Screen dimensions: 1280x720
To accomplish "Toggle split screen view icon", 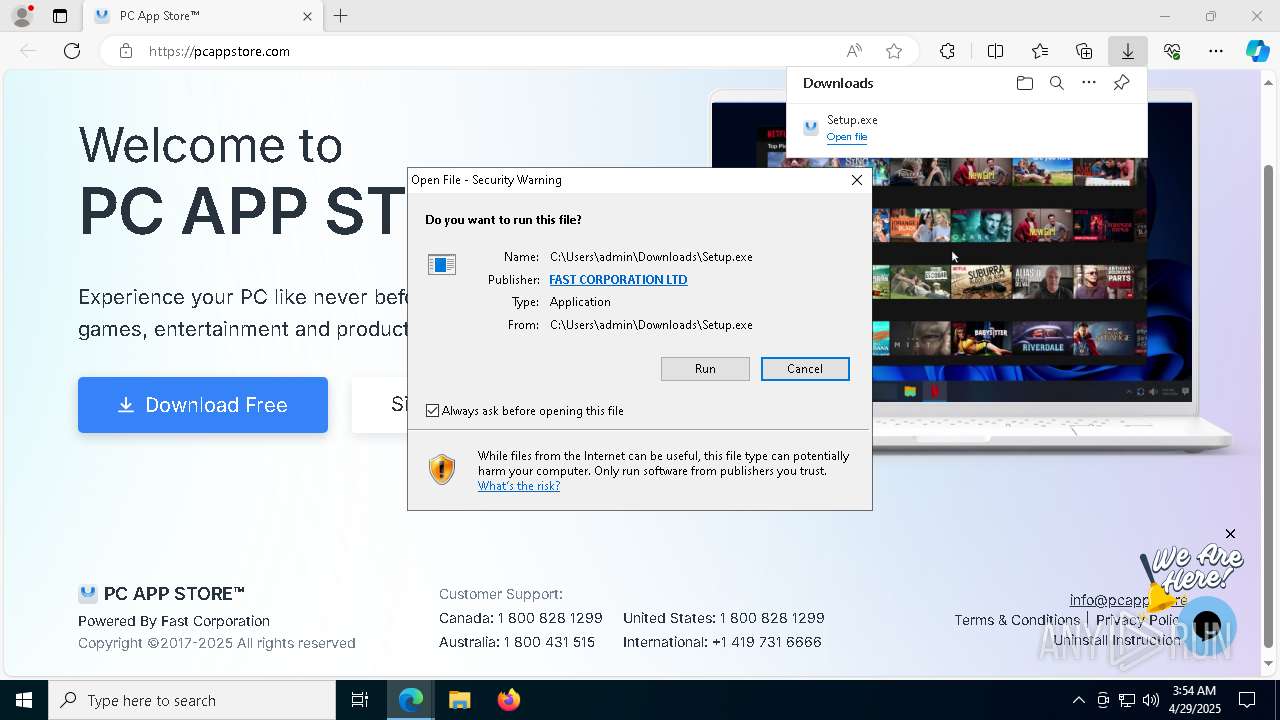I will [x=995, y=51].
